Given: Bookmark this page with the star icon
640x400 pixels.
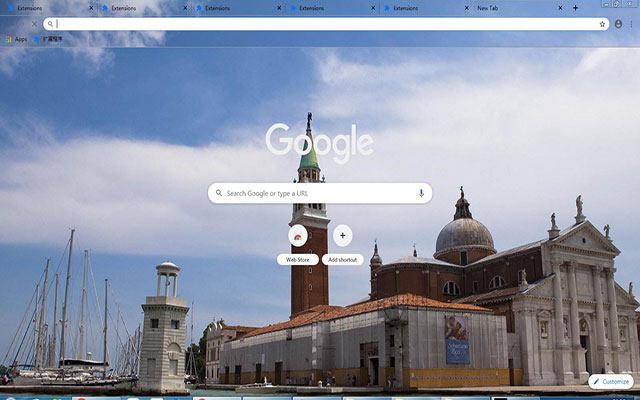Looking at the screenshot, I should 602,24.
